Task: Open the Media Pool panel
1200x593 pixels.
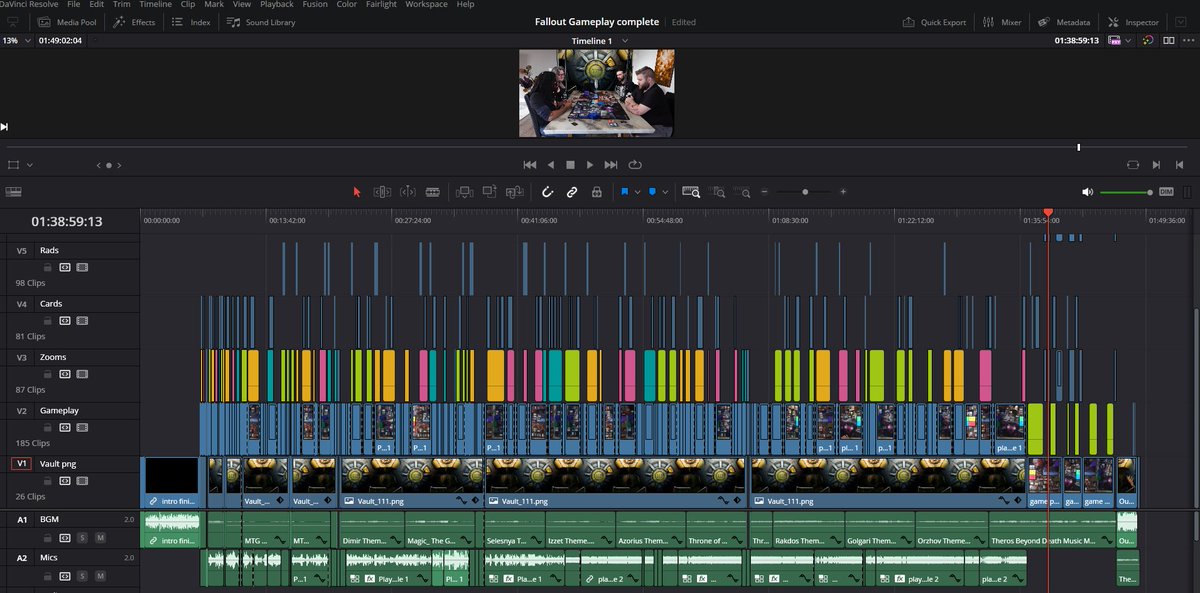Action: point(67,22)
